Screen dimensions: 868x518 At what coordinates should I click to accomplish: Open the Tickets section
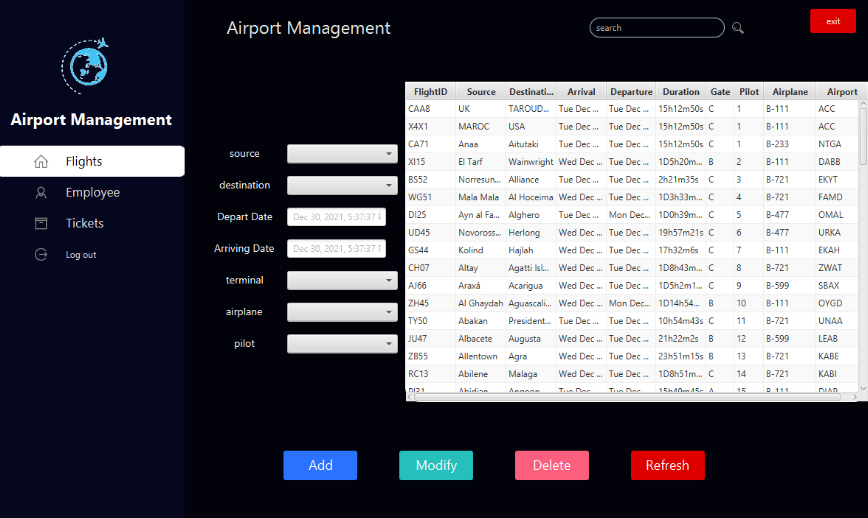coord(85,224)
